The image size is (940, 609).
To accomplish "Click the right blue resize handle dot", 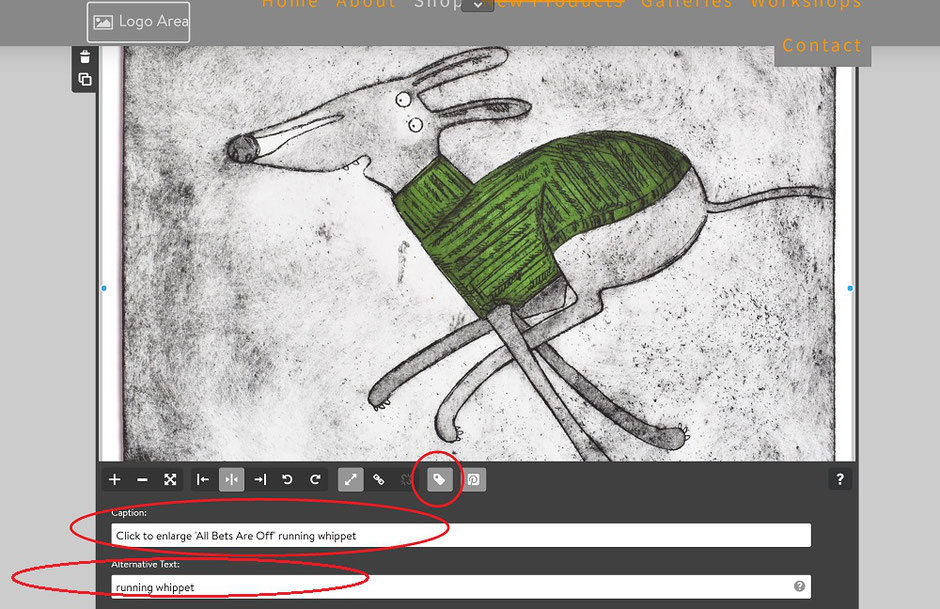I will pos(850,288).
